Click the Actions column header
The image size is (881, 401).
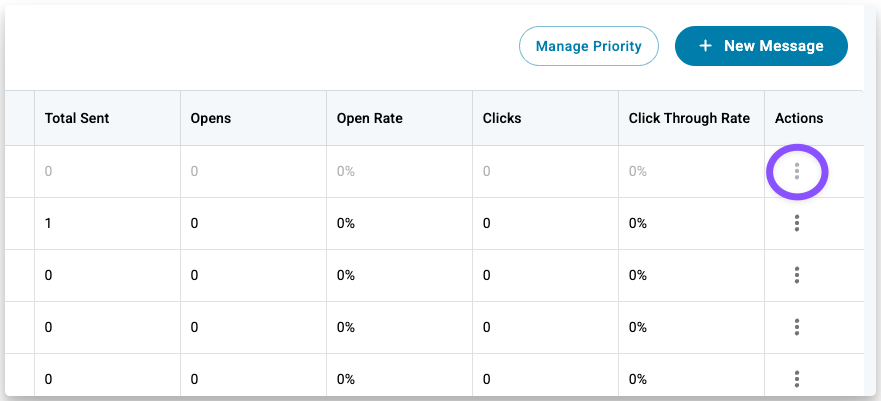[799, 118]
